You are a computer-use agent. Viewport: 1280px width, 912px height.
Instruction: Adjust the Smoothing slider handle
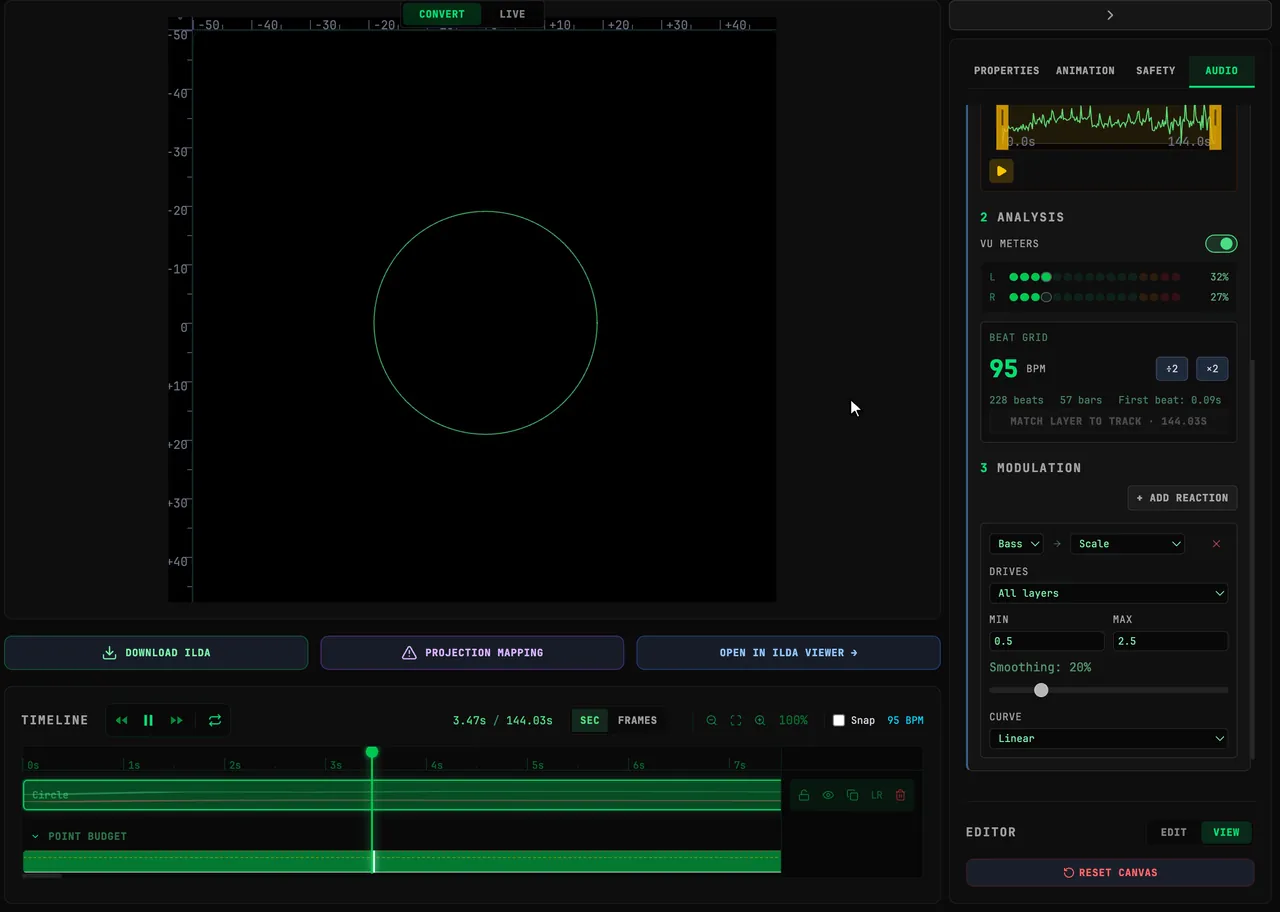coord(1041,690)
